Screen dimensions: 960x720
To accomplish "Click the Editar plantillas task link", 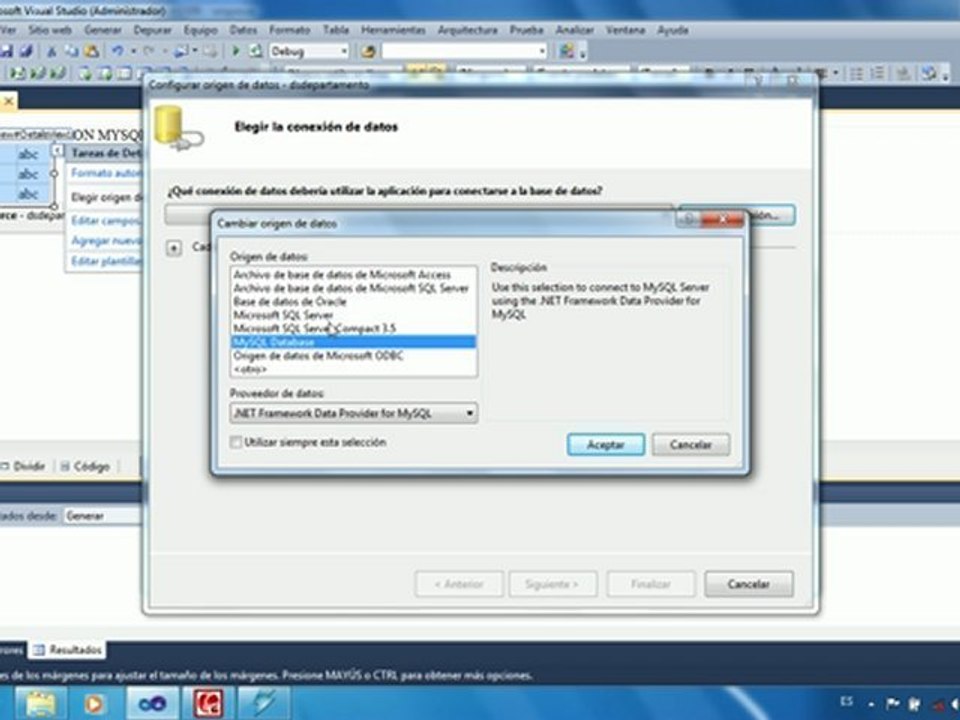I will point(106,261).
